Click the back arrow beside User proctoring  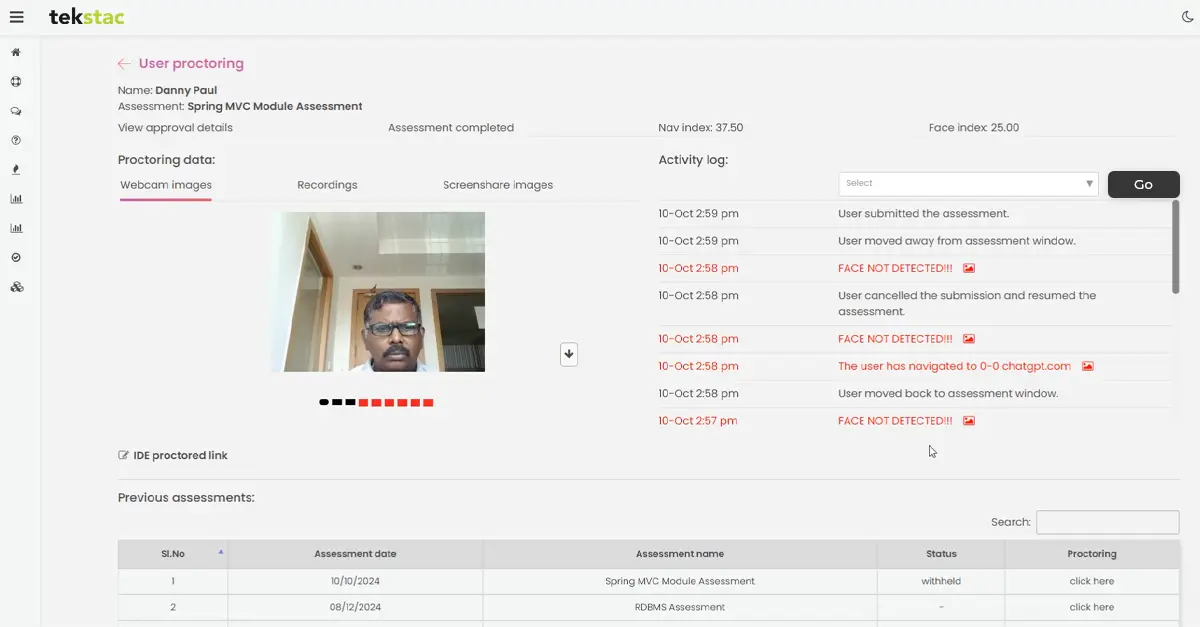tap(124, 64)
